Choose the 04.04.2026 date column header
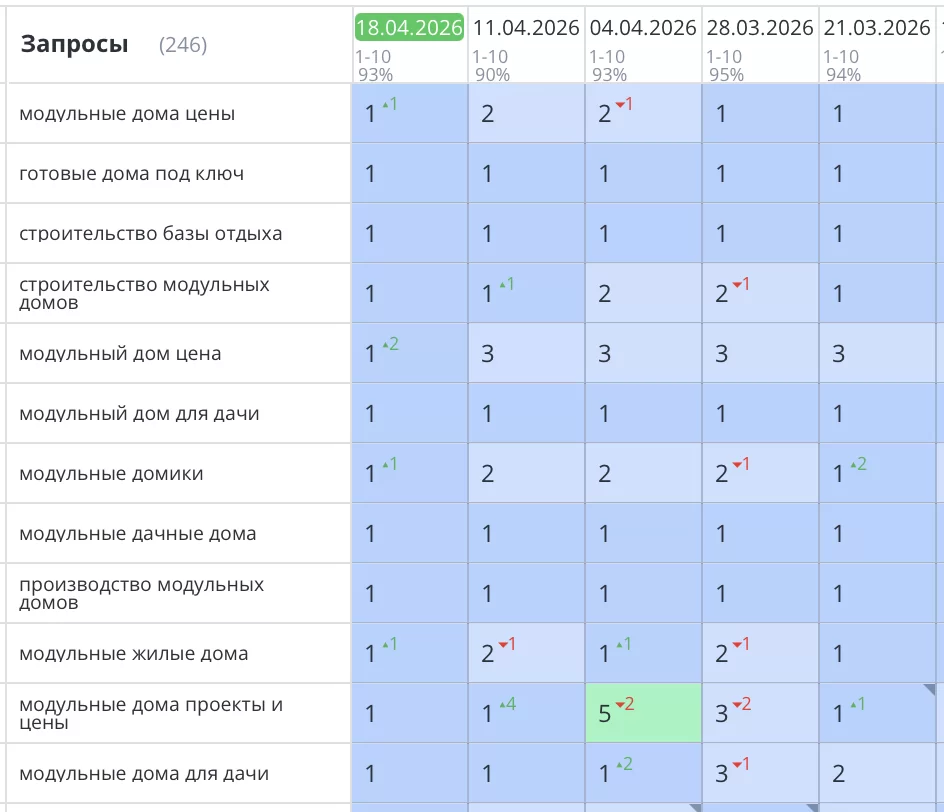Viewport: 944px width, 812px height. coord(643,28)
